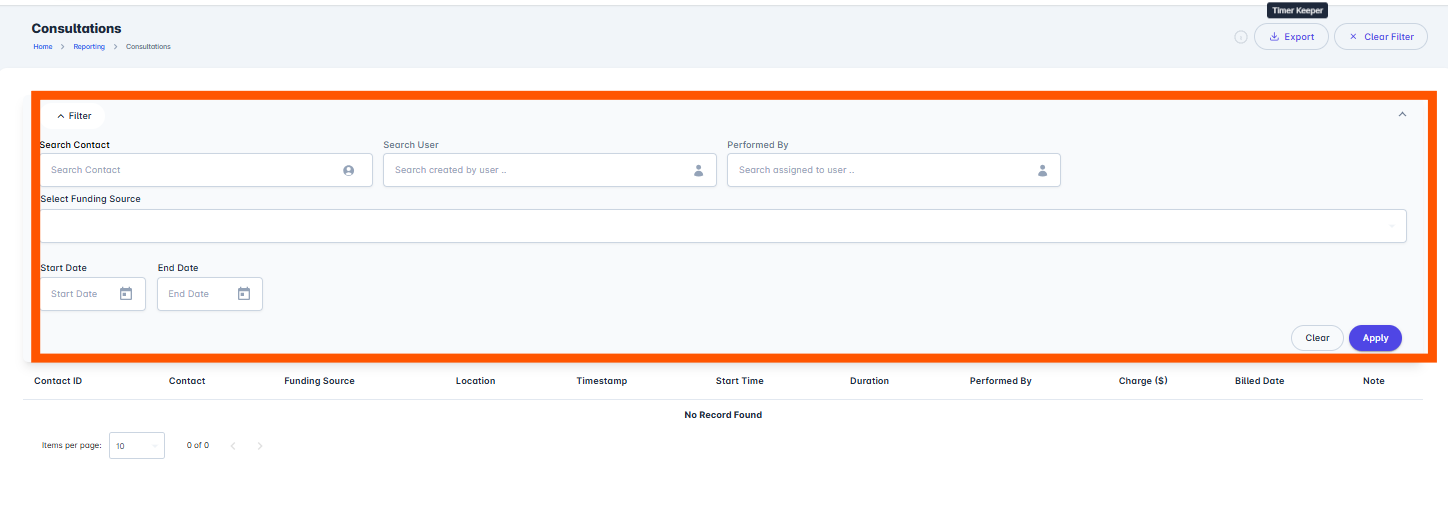Click the info icon beside Export
Image resolution: width=1448 pixels, height=507 pixels.
[x=1240, y=37]
